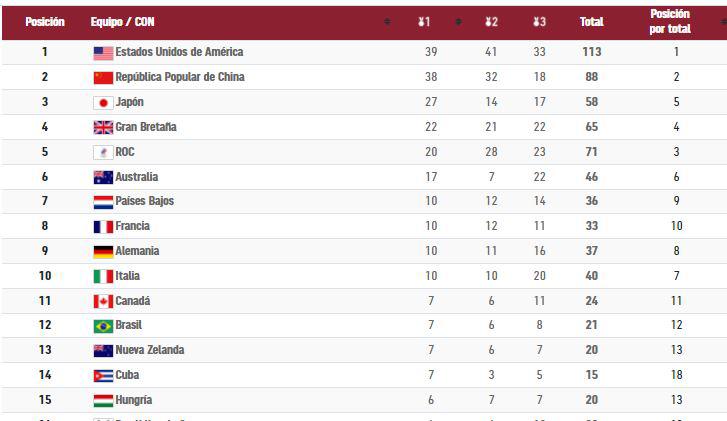Click the Australia flag icon

coord(103,177)
